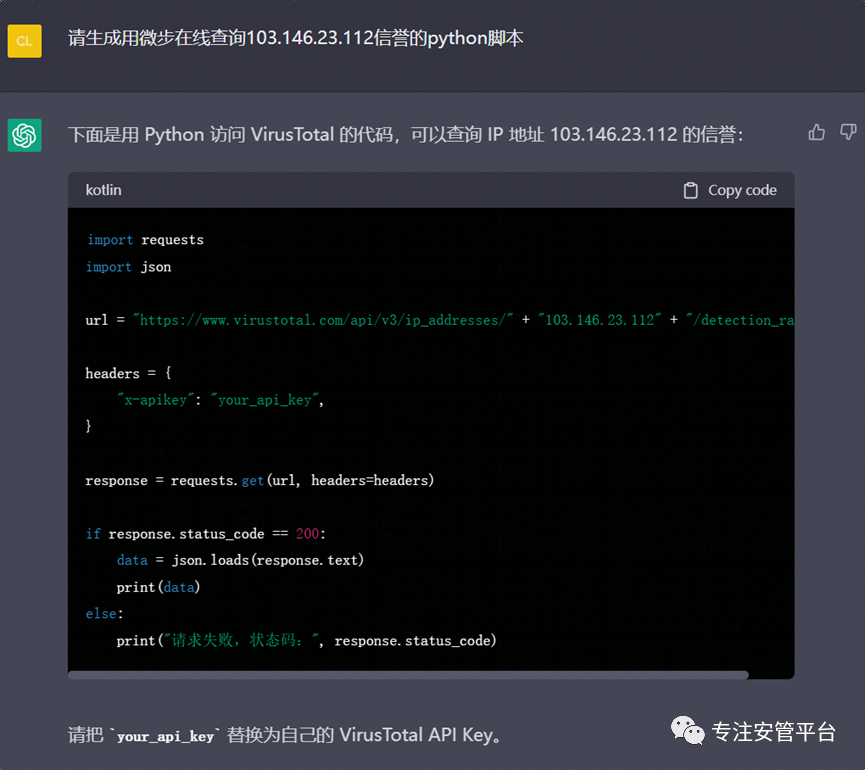Click the horizontal scrollbar under the code

point(408,675)
